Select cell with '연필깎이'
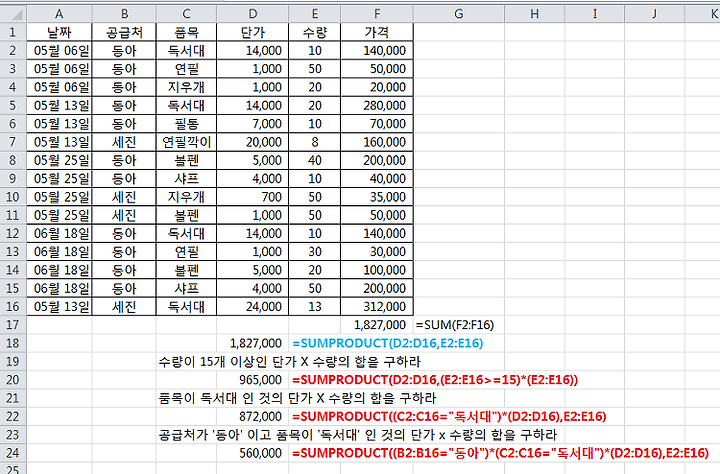720x474 pixels. click(186, 142)
